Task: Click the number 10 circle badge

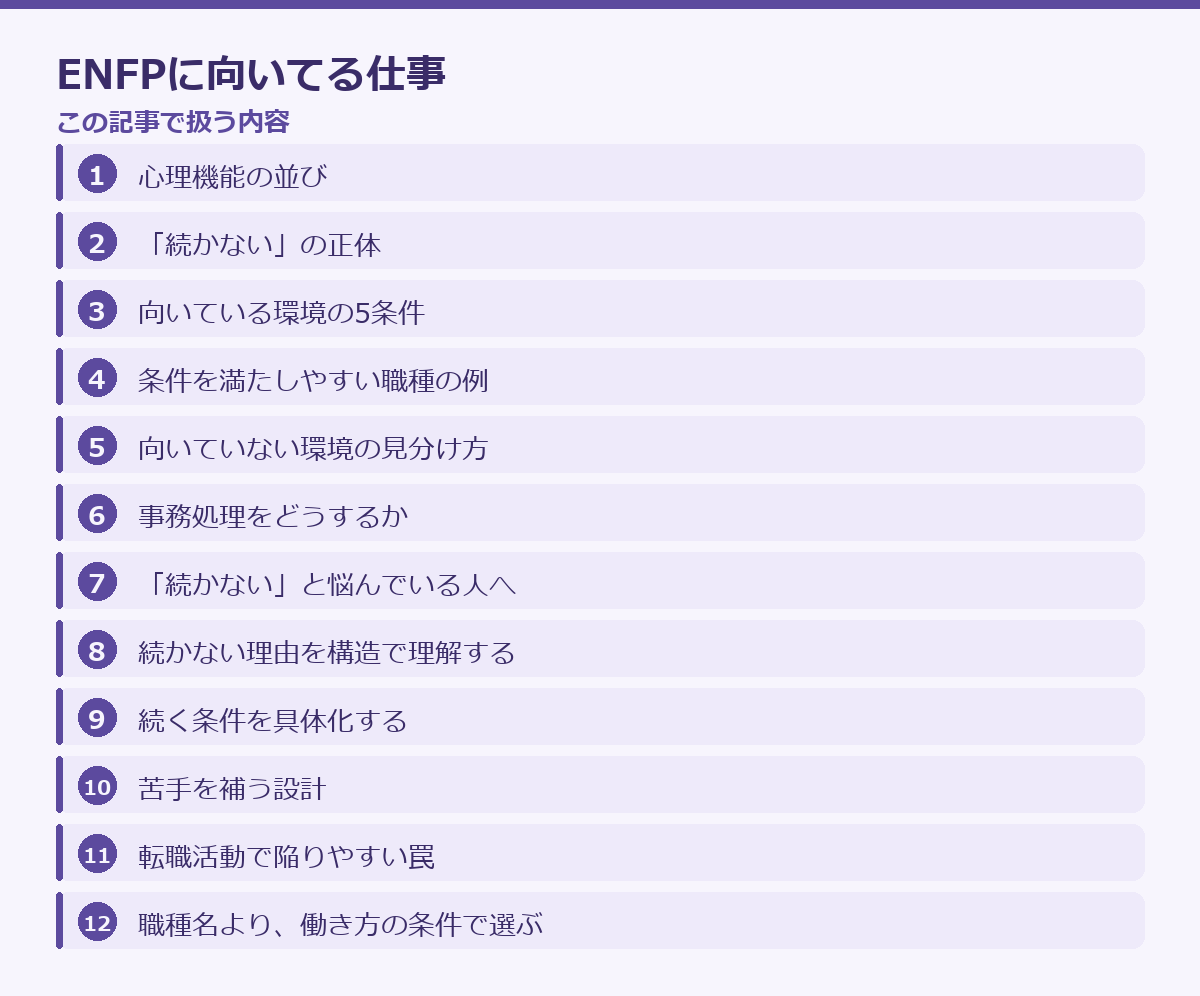Action: coord(97,788)
